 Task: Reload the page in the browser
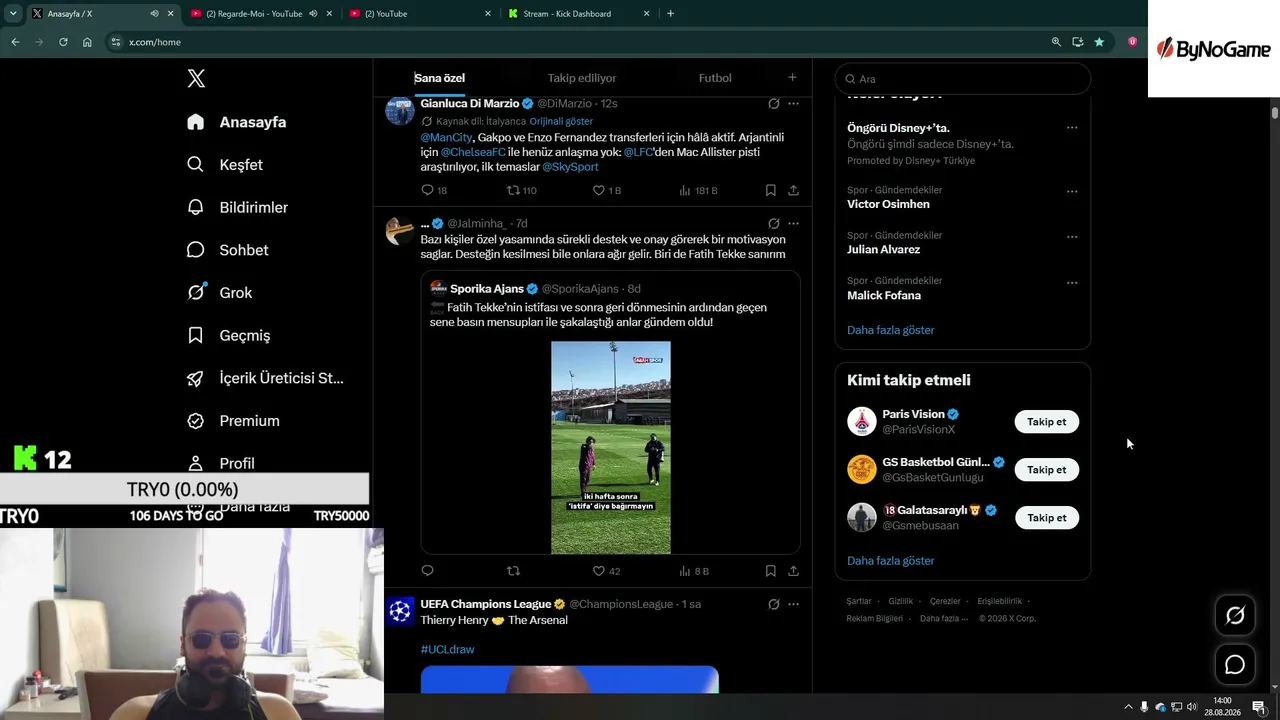point(63,42)
